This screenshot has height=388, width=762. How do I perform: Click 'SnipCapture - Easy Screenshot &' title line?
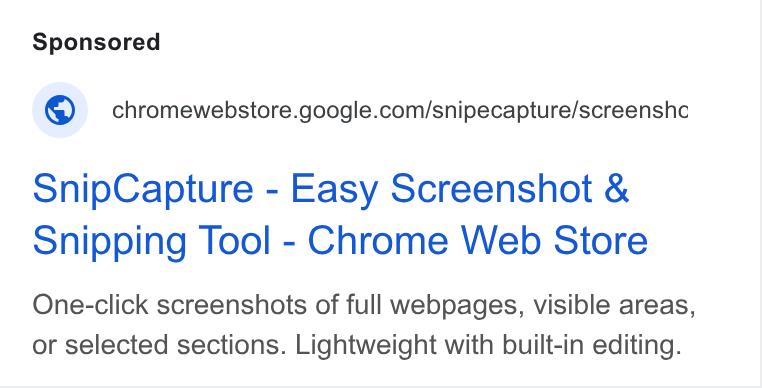click(x=331, y=189)
